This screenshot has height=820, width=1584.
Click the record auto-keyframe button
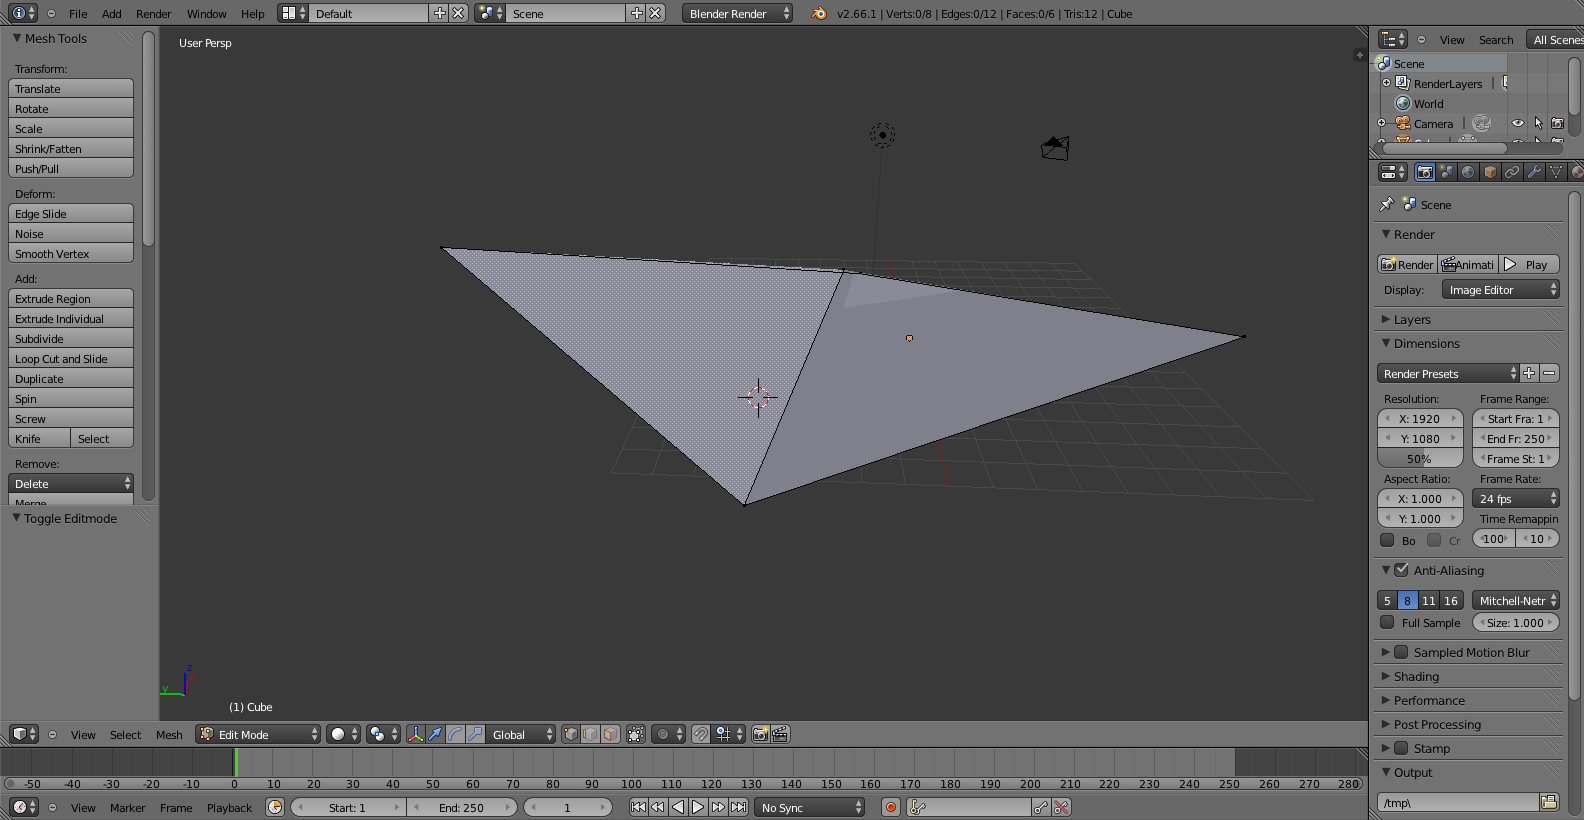890,807
